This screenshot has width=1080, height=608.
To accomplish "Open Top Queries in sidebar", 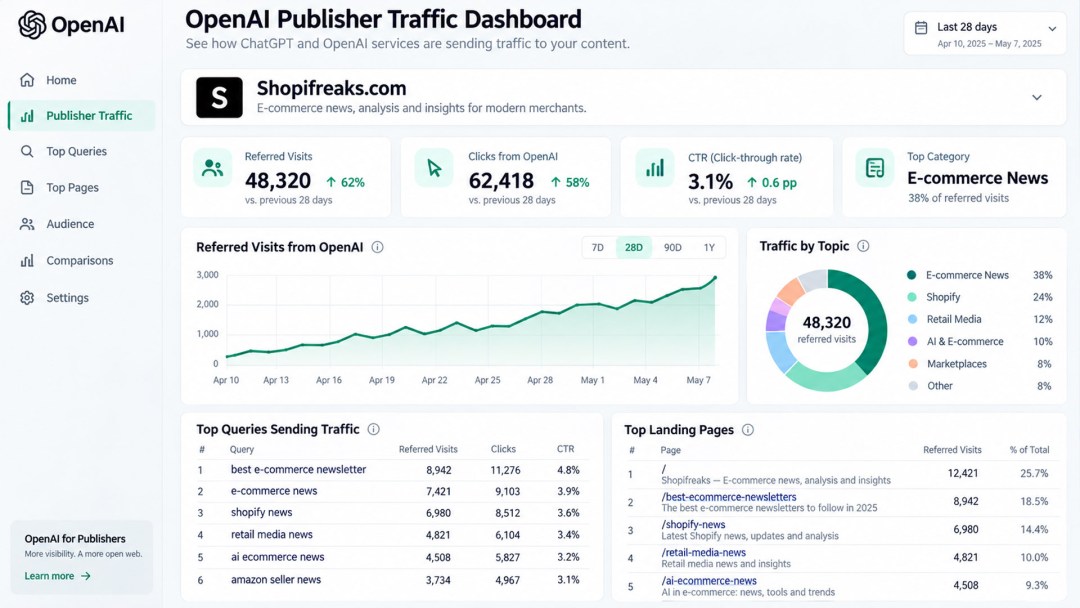I will pyautogui.click(x=81, y=151).
